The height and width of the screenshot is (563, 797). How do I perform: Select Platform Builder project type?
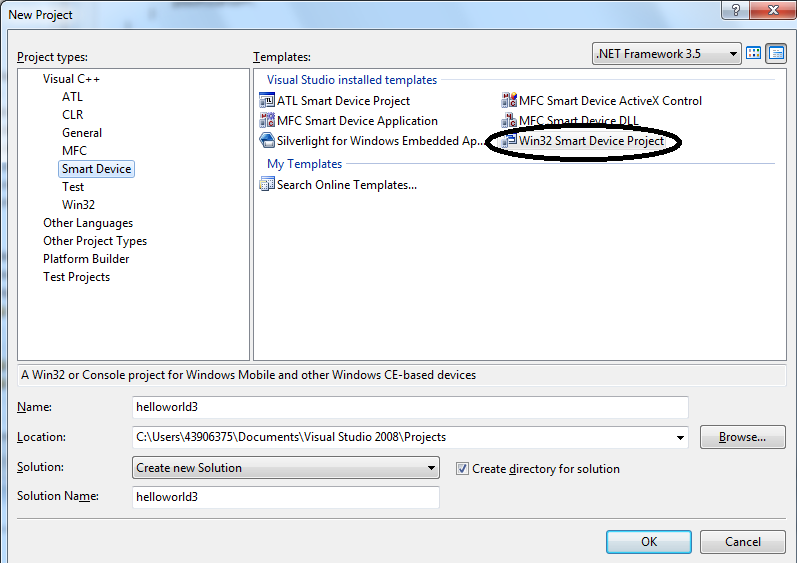[86, 259]
